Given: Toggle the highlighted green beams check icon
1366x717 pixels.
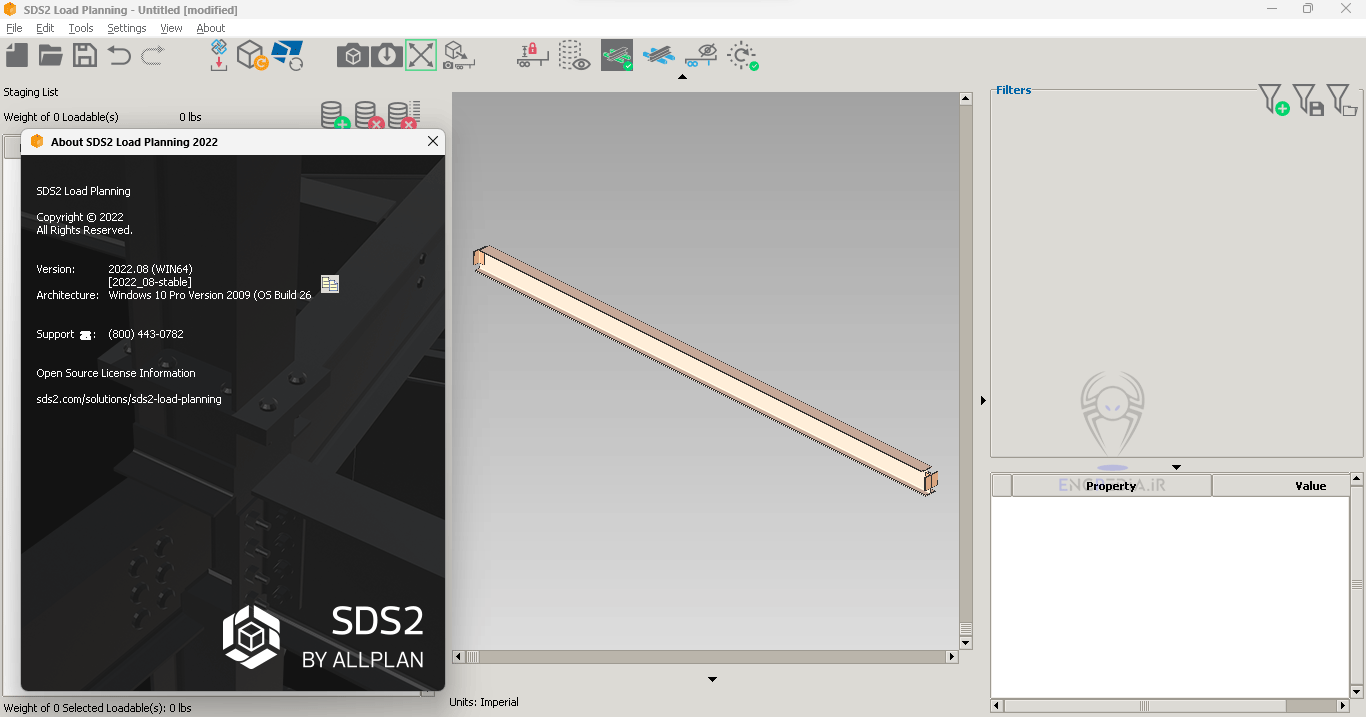Looking at the screenshot, I should [x=617, y=55].
